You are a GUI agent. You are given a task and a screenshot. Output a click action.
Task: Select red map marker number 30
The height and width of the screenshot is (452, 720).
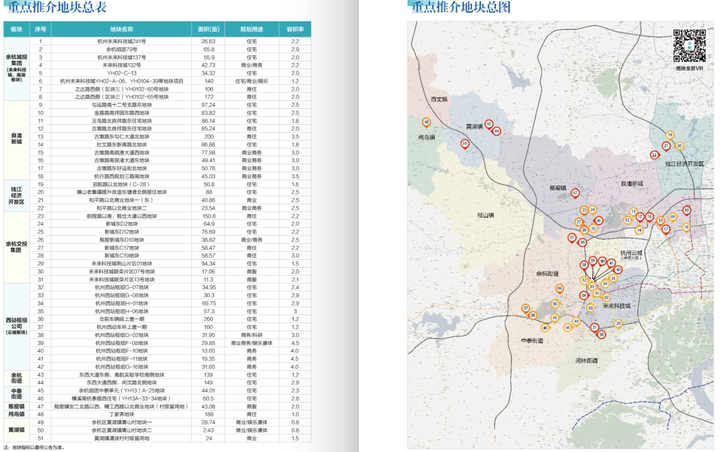(601, 334)
